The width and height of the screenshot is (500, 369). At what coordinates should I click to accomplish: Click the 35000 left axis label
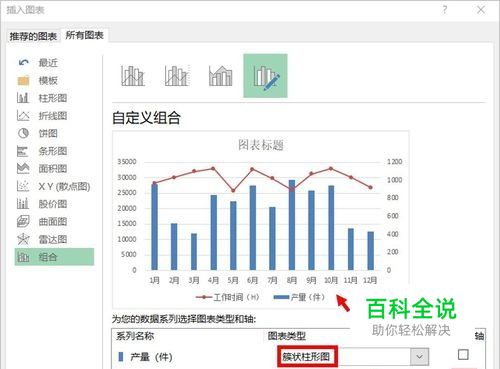pos(127,162)
